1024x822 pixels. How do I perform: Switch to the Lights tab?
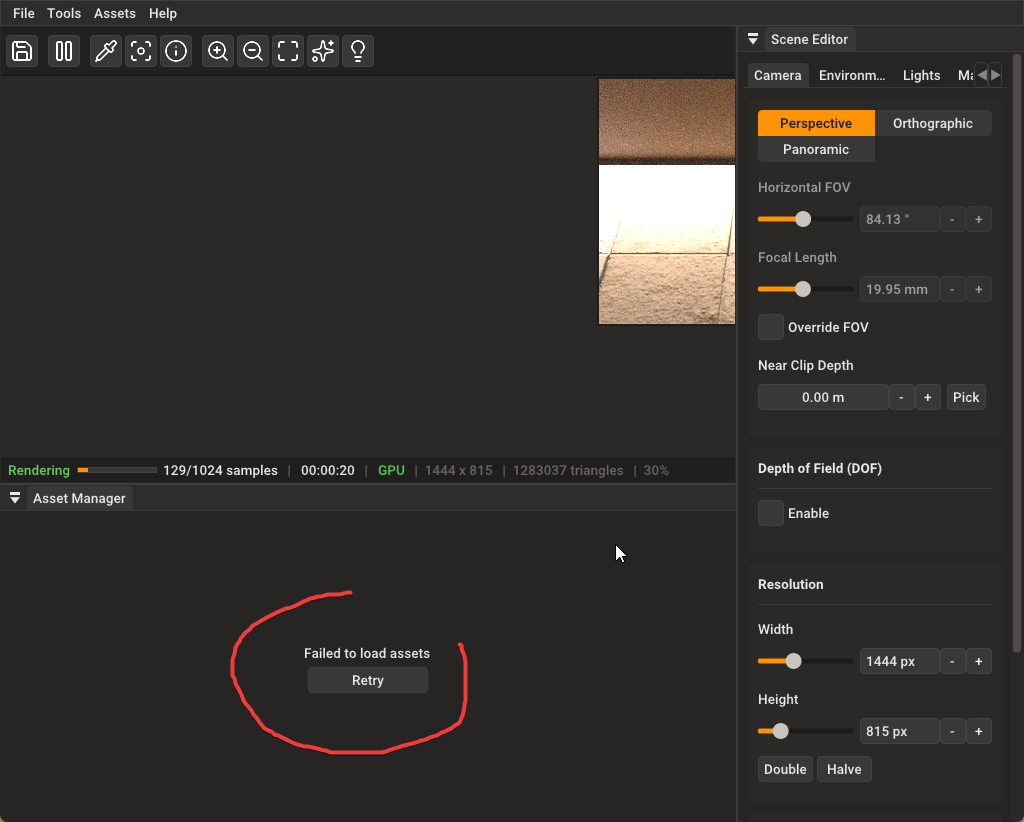pos(921,75)
